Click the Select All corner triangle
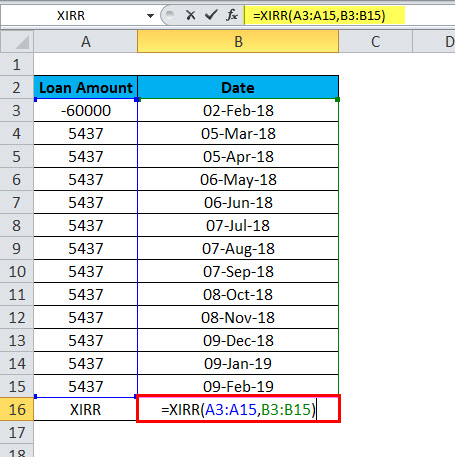 coord(17,42)
